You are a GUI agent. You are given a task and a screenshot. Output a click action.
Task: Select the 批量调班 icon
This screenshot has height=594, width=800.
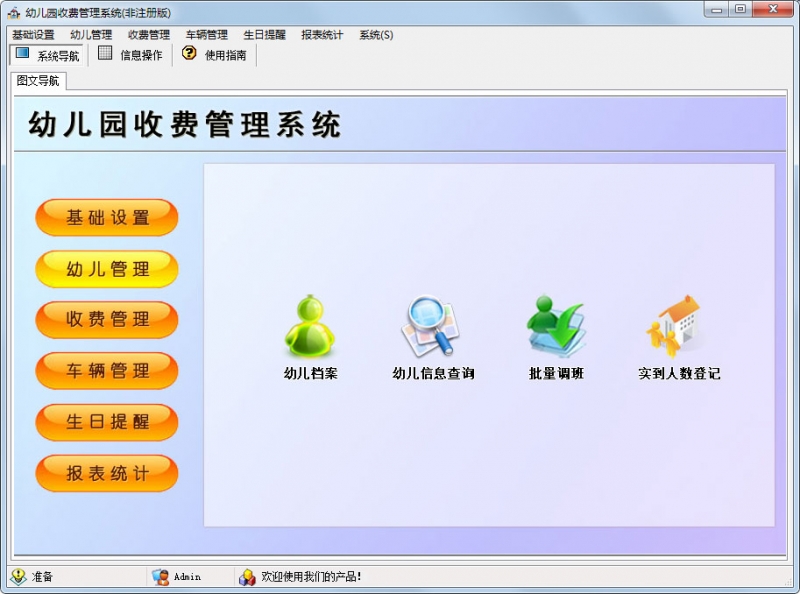(552, 330)
